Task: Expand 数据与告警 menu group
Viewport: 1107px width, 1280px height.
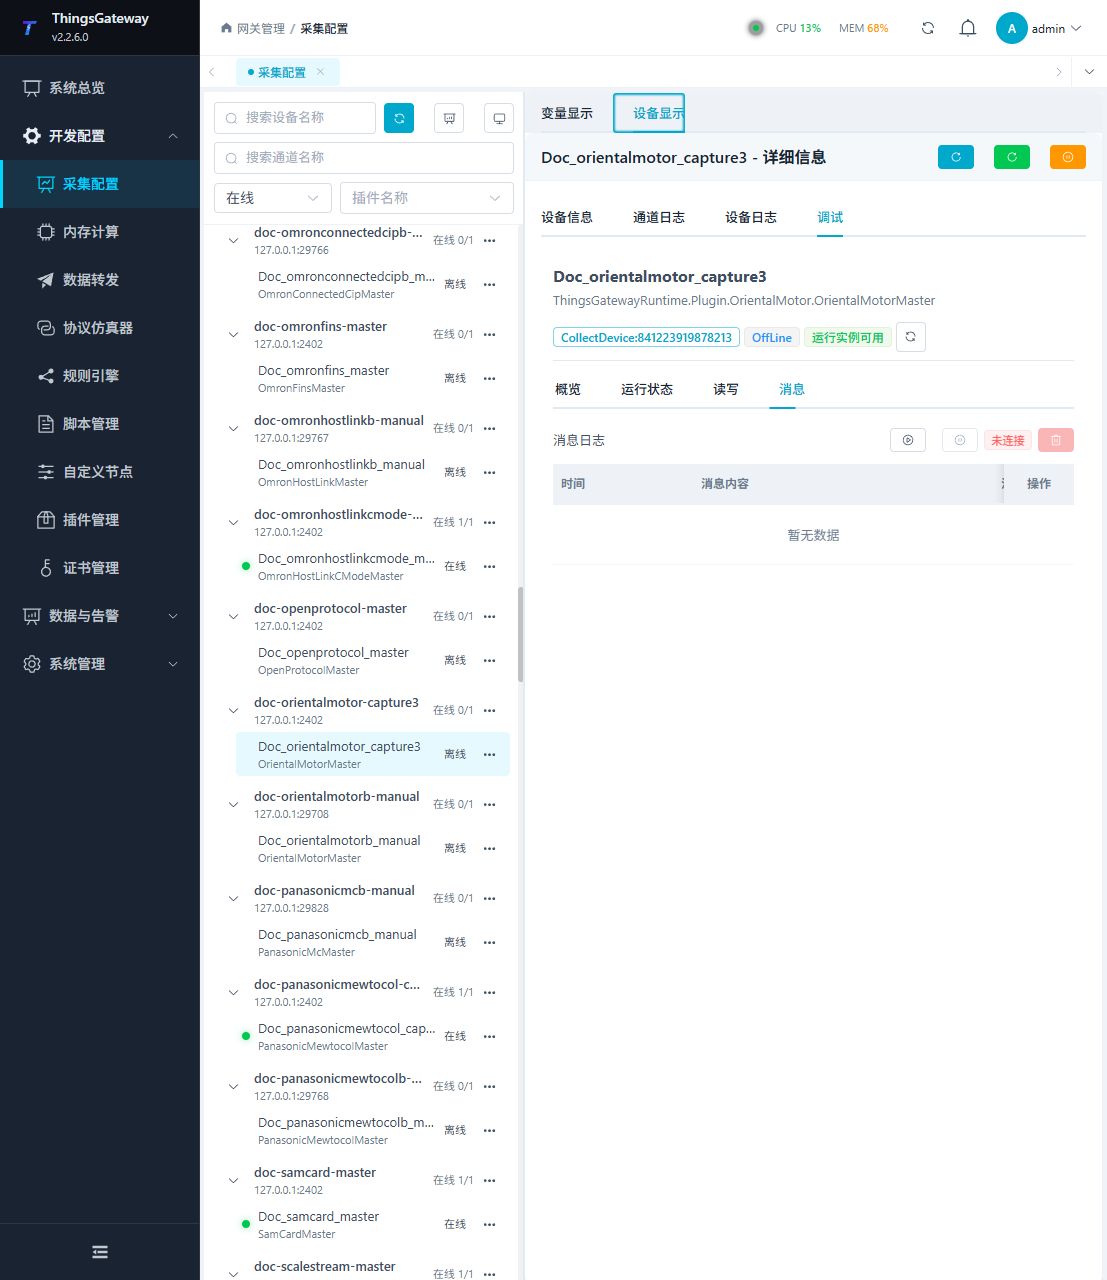Action: point(100,616)
